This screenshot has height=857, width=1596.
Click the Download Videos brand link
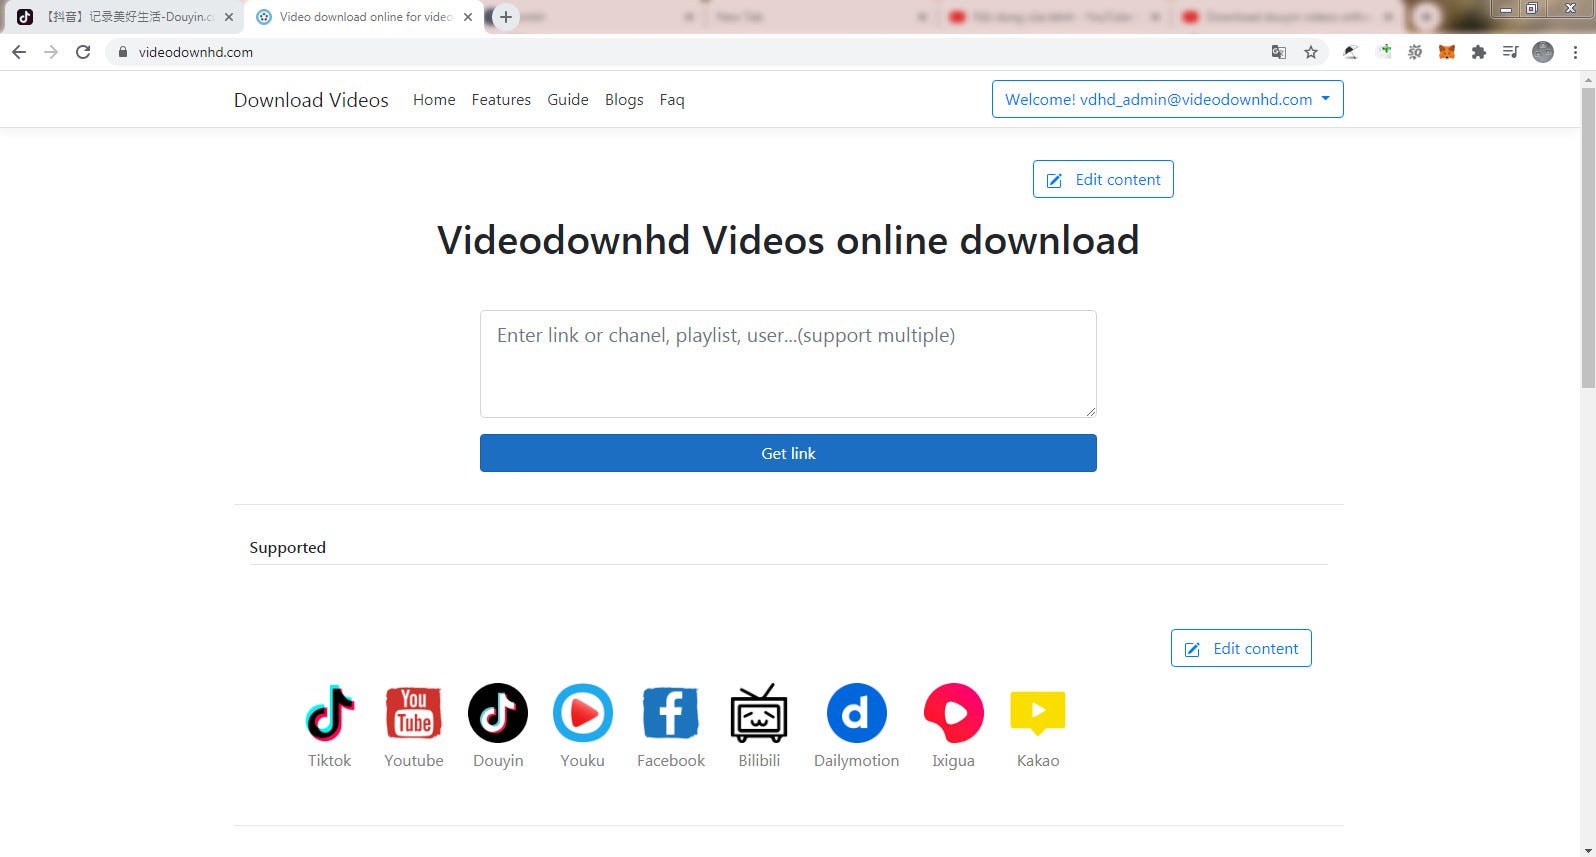[x=311, y=100]
